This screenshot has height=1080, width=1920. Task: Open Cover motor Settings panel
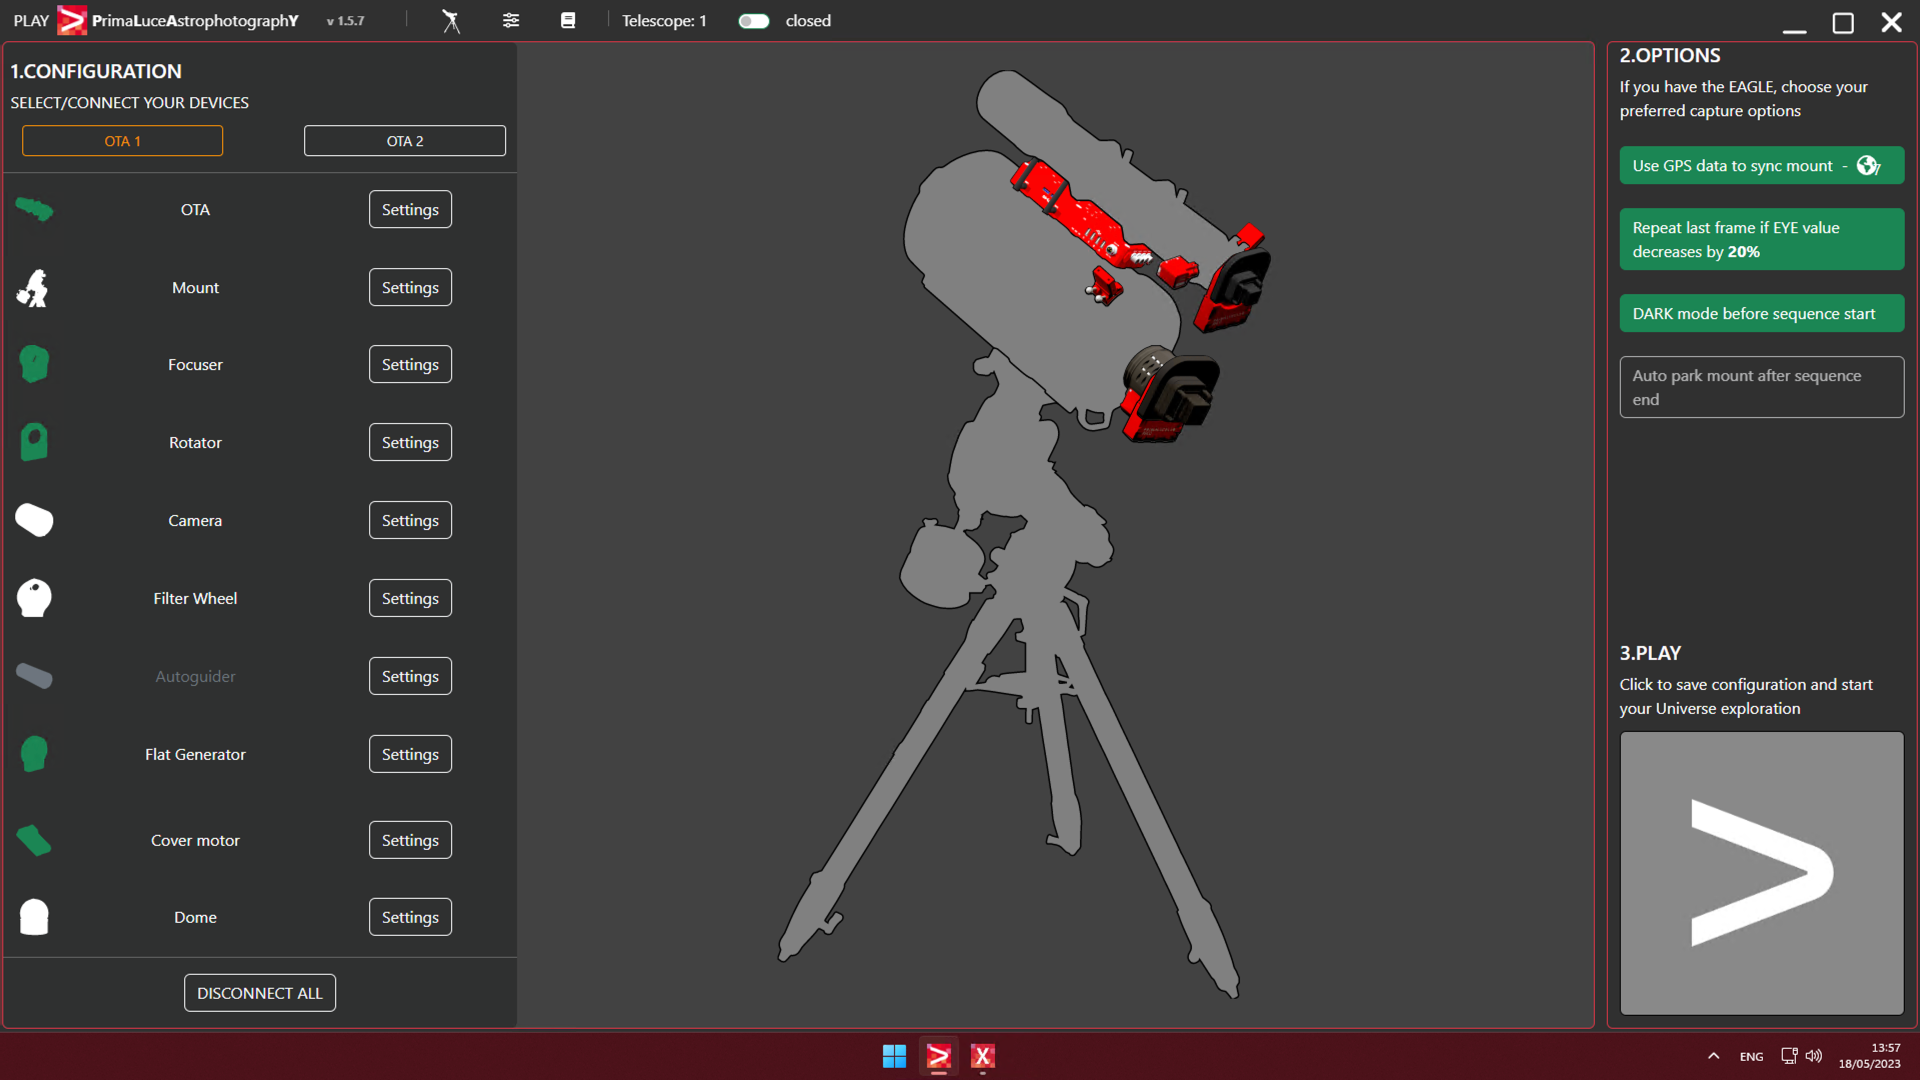tap(410, 839)
